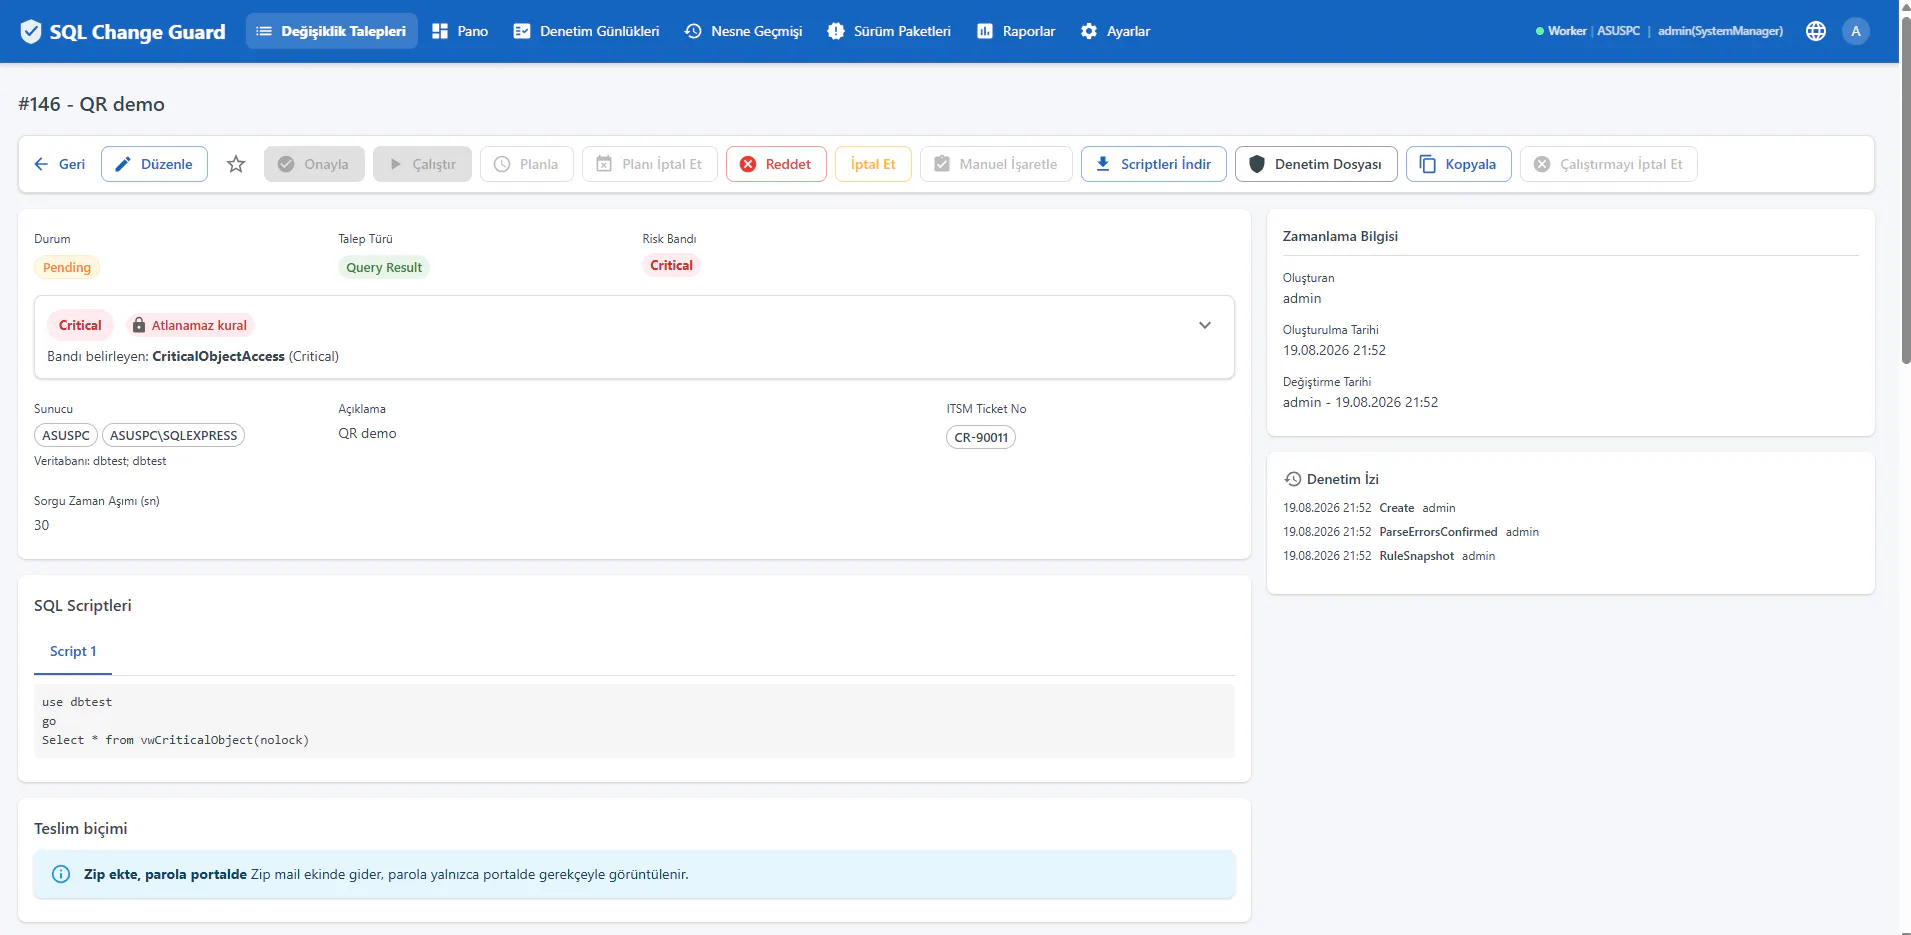This screenshot has height=935, width=1911.
Task: Click the Query Result type badge
Action: [x=384, y=267]
